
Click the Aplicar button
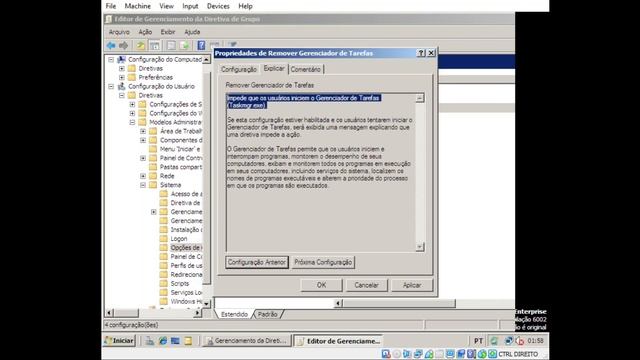pos(412,285)
